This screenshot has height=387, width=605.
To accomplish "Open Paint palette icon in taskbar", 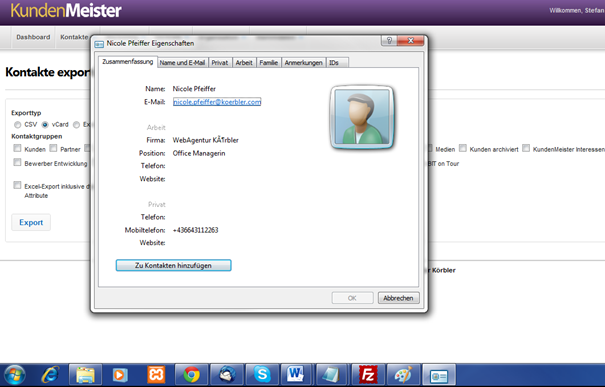I will [403, 375].
